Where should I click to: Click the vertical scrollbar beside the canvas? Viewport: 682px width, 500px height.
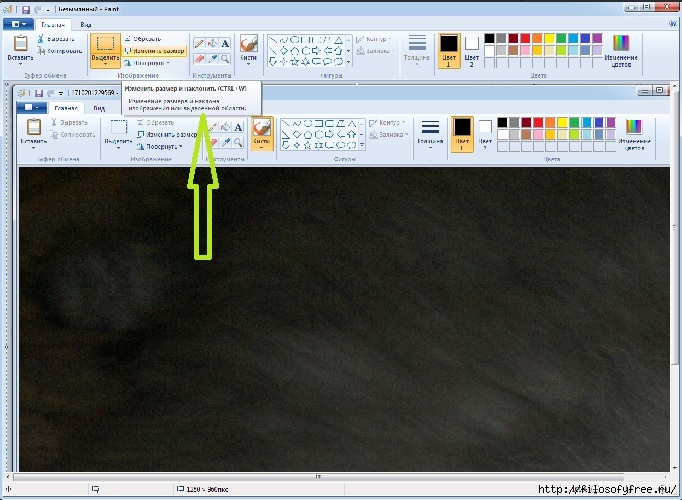[675, 226]
